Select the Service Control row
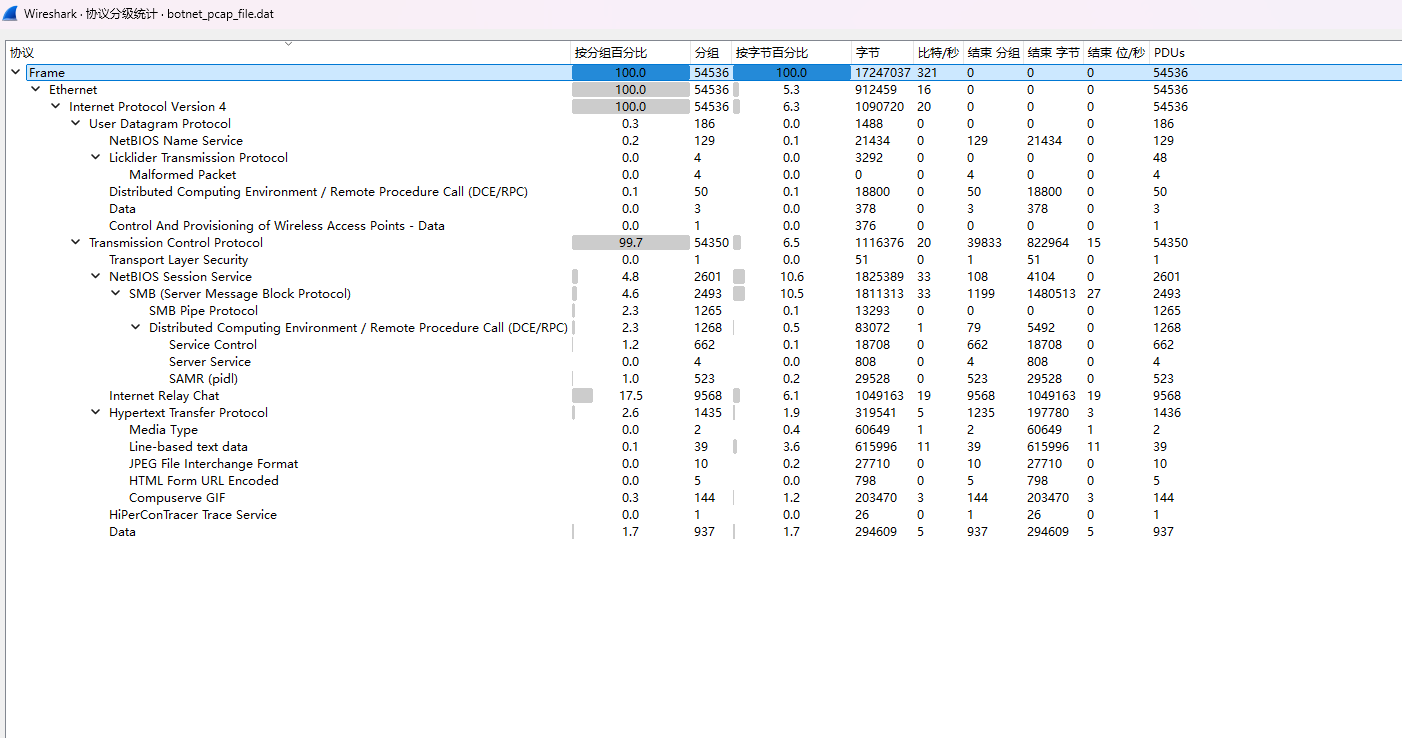 coord(703,345)
